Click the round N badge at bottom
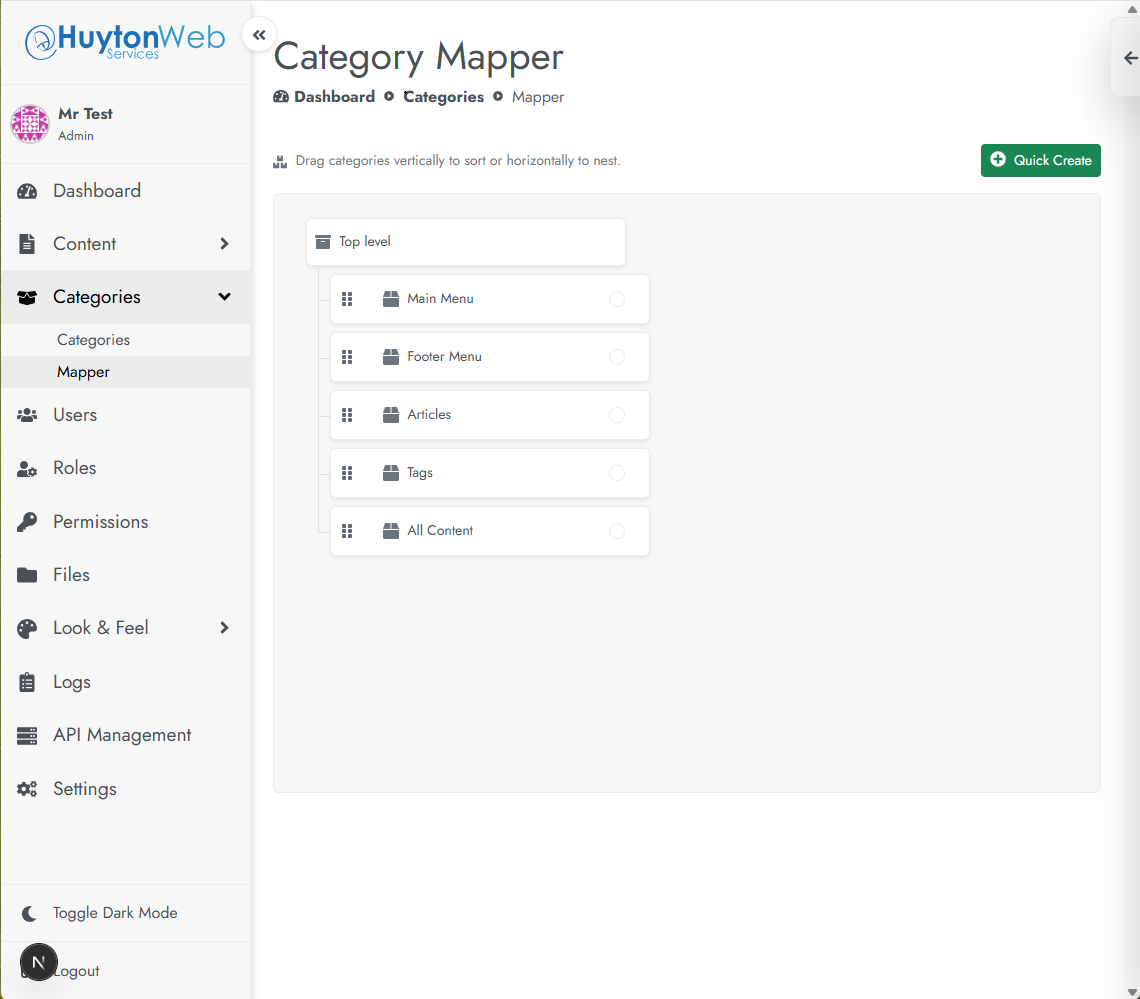This screenshot has width=1140, height=999. 39,962
